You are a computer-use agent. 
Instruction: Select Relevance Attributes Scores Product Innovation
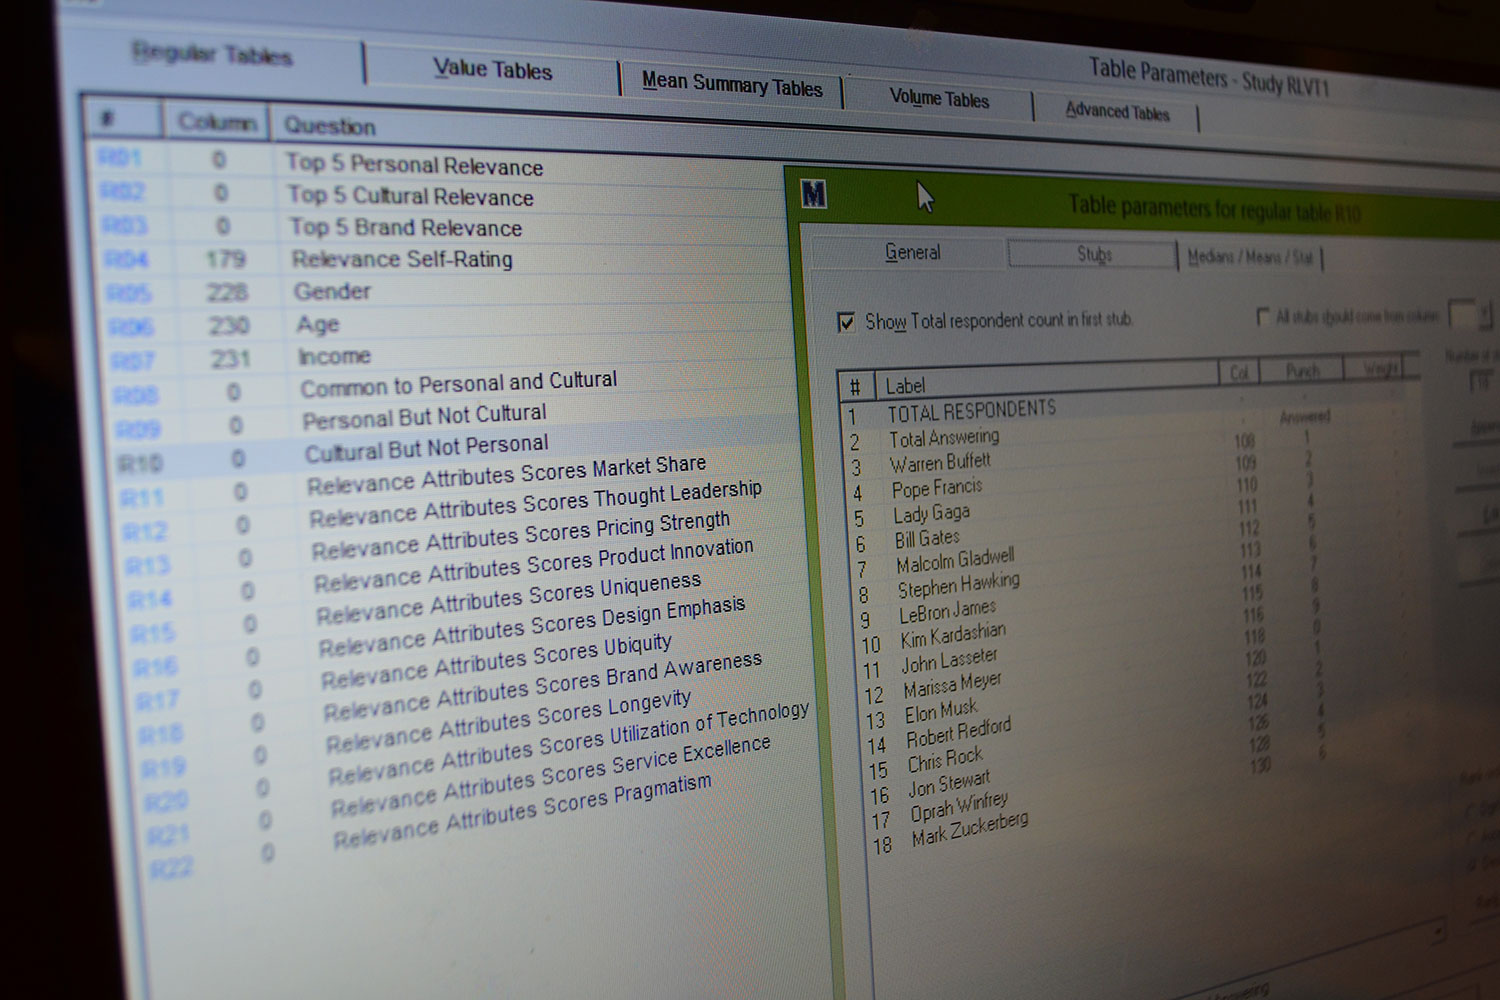click(533, 564)
